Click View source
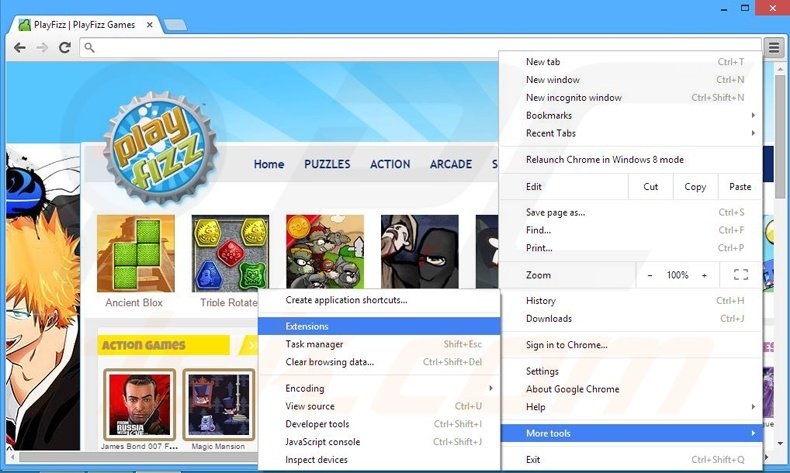The height and width of the screenshot is (473, 790). coord(379,406)
